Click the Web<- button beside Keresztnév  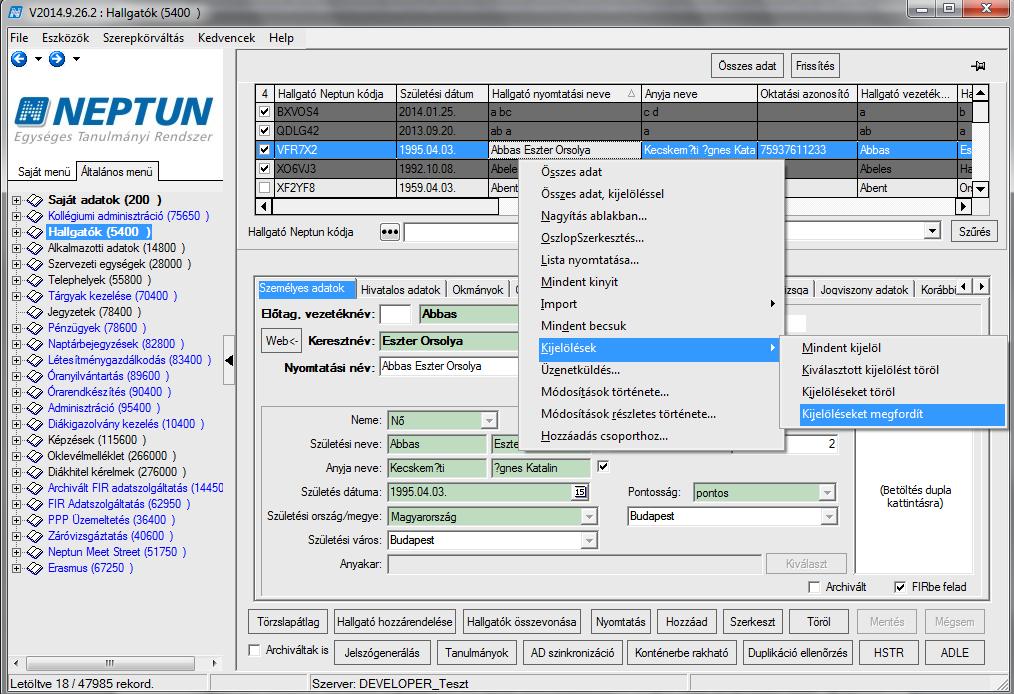tap(281, 341)
